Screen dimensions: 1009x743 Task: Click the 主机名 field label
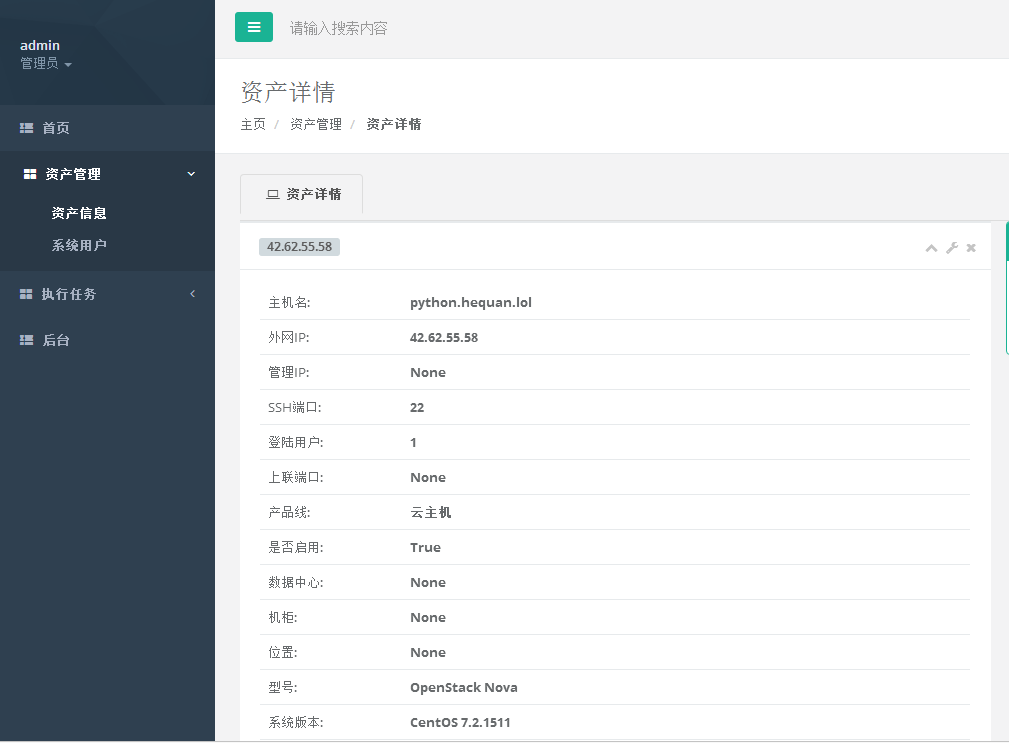click(289, 302)
